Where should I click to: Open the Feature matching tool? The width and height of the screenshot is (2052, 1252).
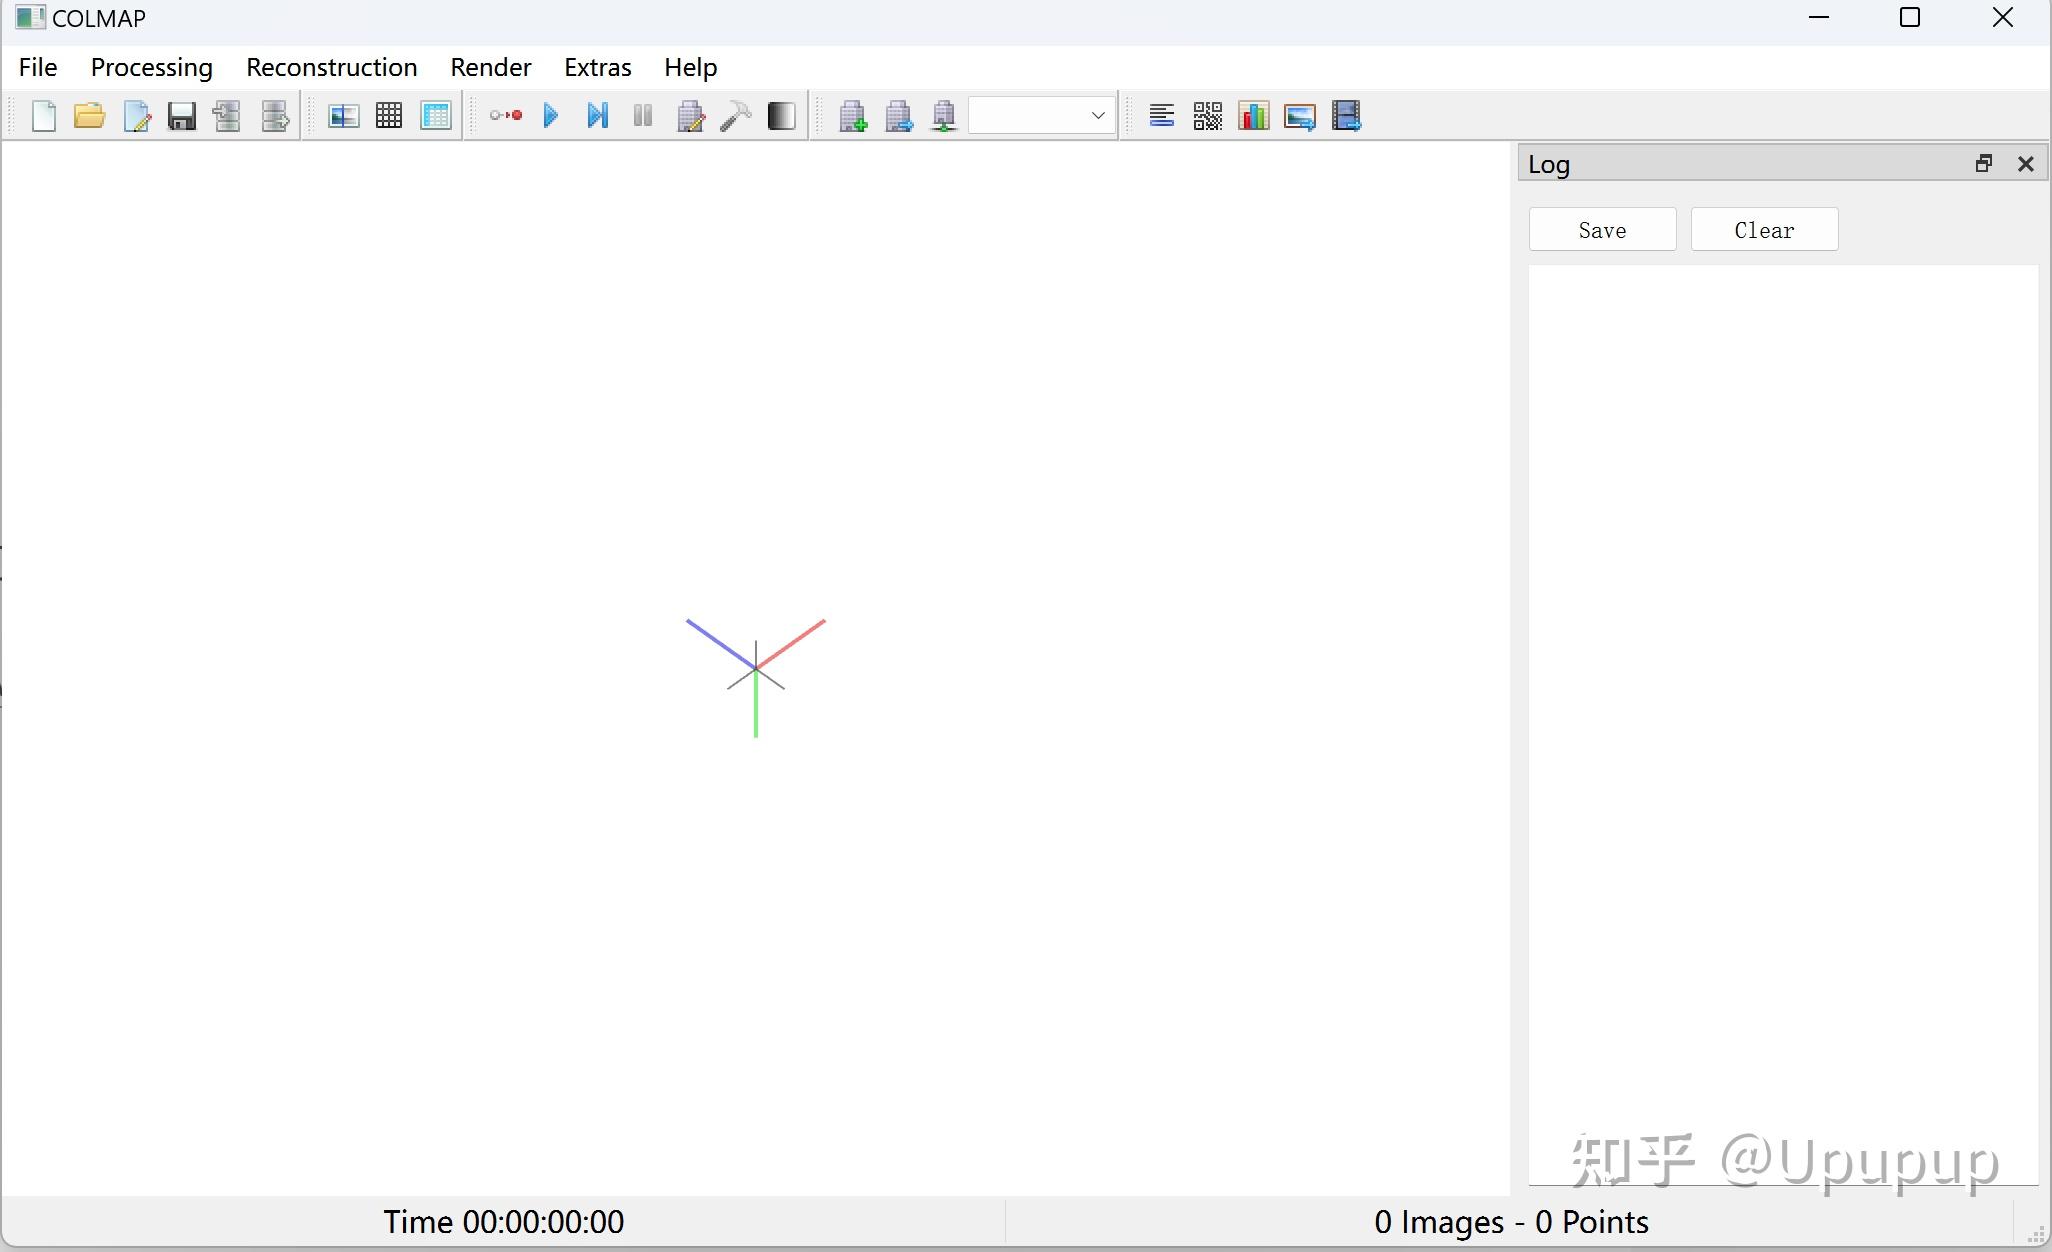(389, 116)
